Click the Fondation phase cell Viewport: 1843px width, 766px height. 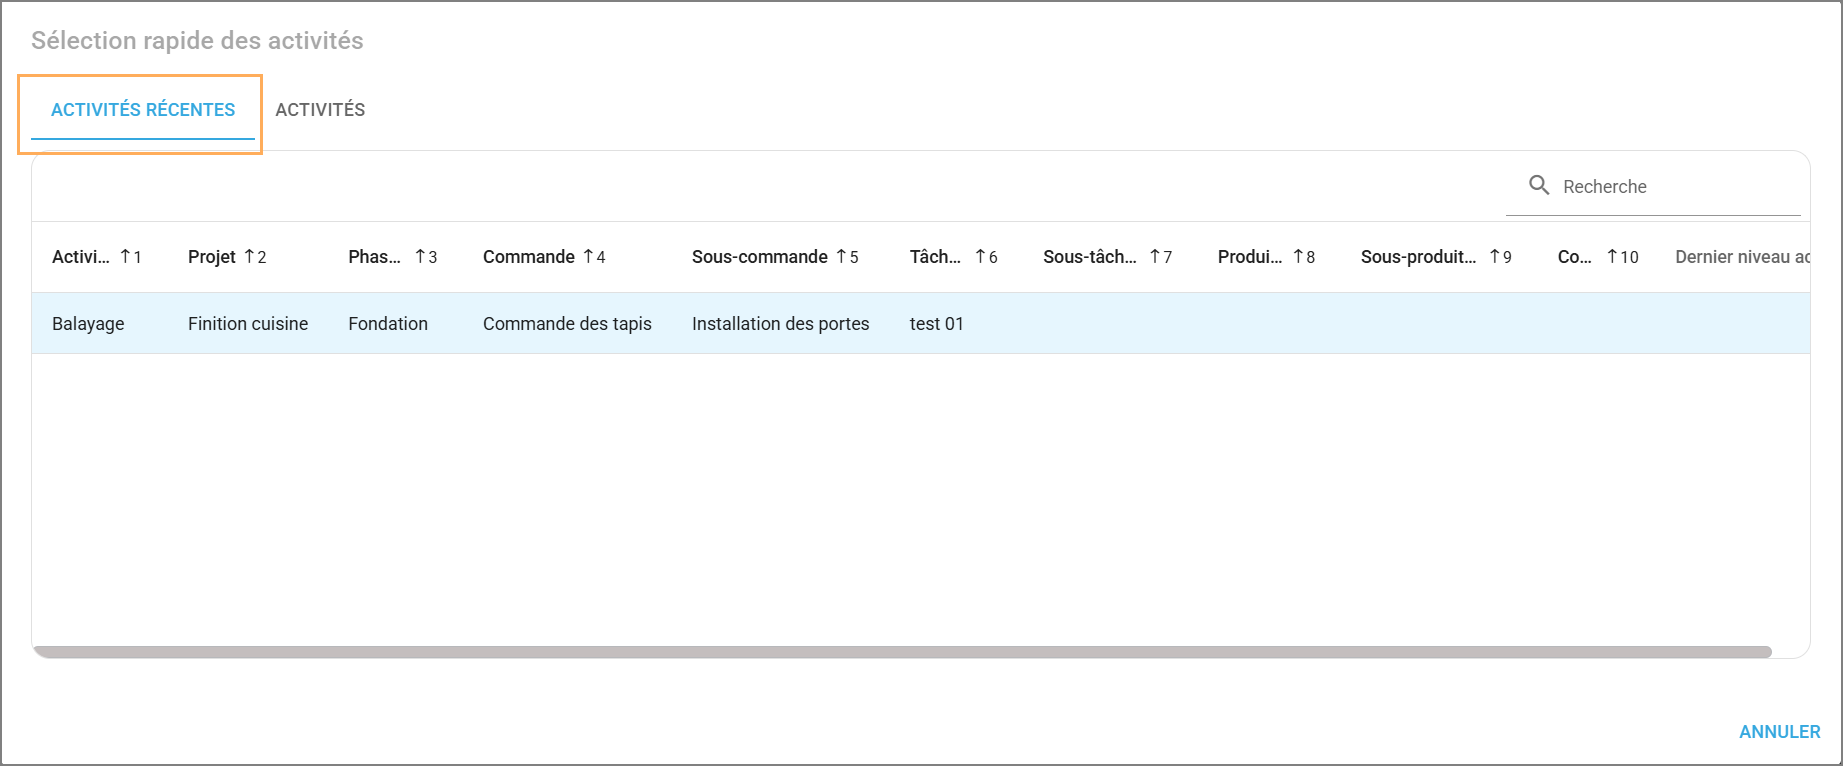tap(388, 324)
